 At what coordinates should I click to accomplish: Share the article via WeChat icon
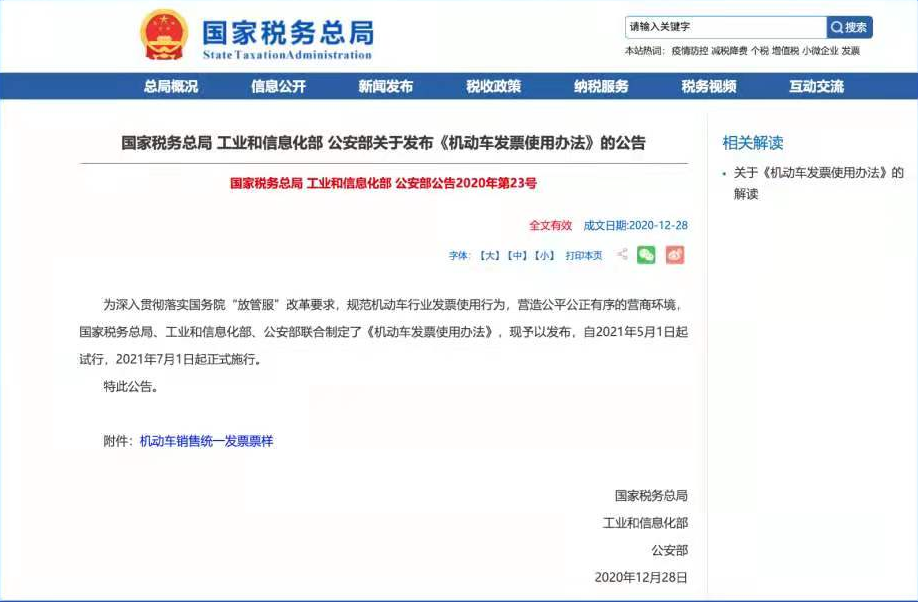pyautogui.click(x=646, y=255)
